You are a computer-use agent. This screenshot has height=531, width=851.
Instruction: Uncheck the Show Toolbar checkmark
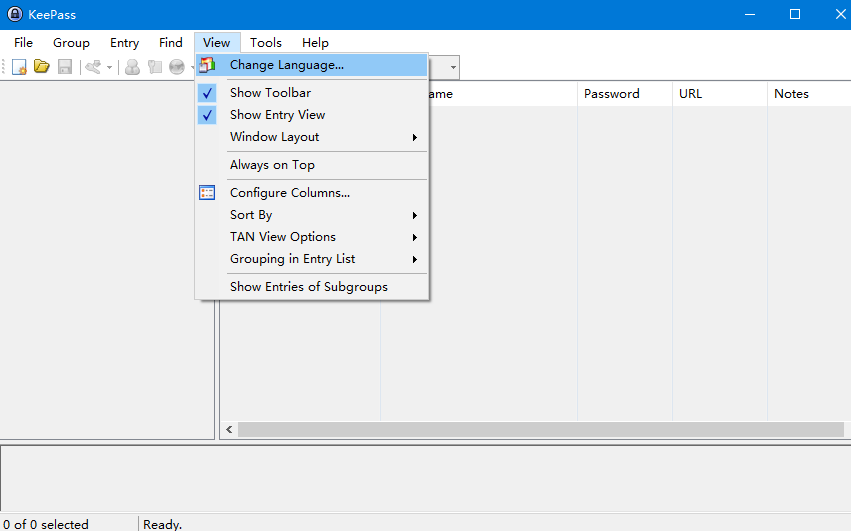pyautogui.click(x=207, y=93)
